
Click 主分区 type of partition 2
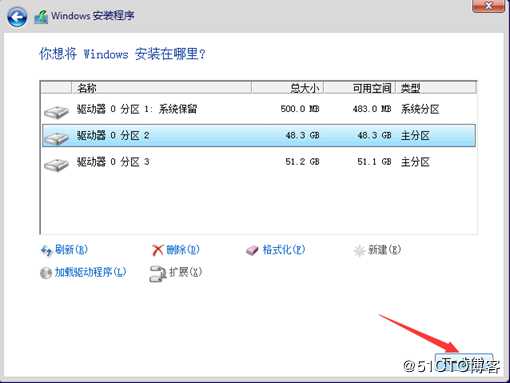[415, 136]
